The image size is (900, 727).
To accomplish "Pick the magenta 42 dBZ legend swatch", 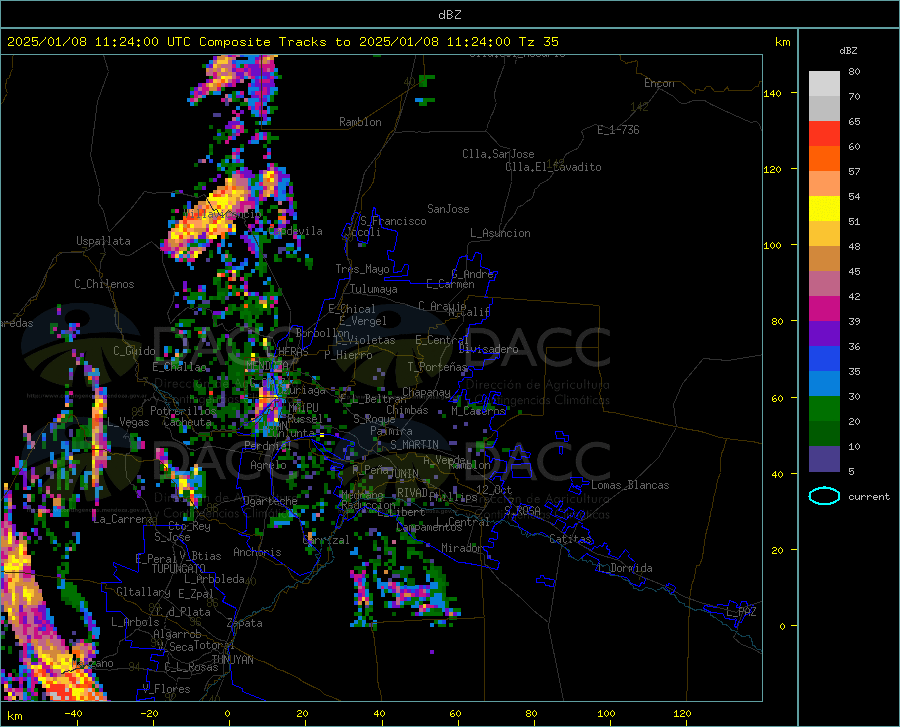I will pos(824,309).
